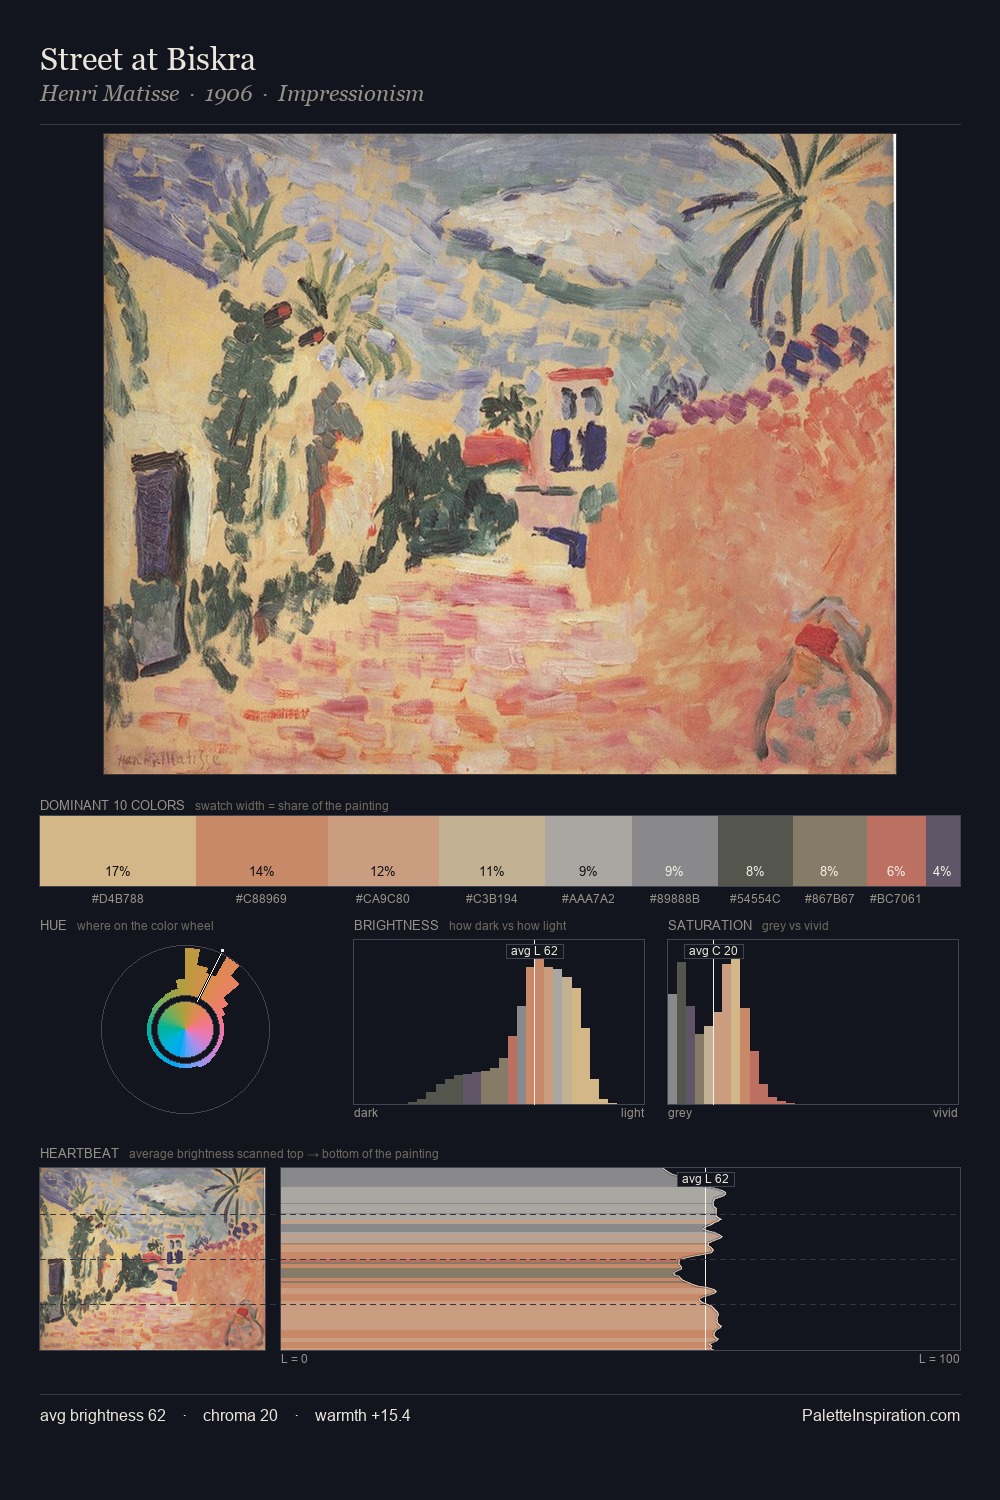Image resolution: width=1000 pixels, height=1500 pixels.
Task: Click the 'DOMINANT 10 COLORS' heading
Action: pos(112,805)
